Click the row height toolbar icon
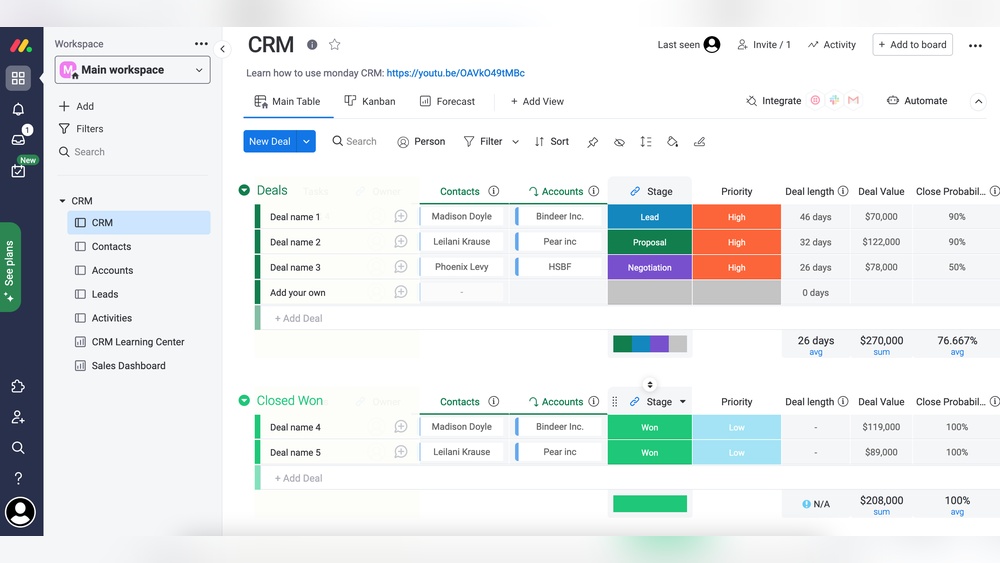Viewport: 1000px width, 563px height. click(646, 142)
